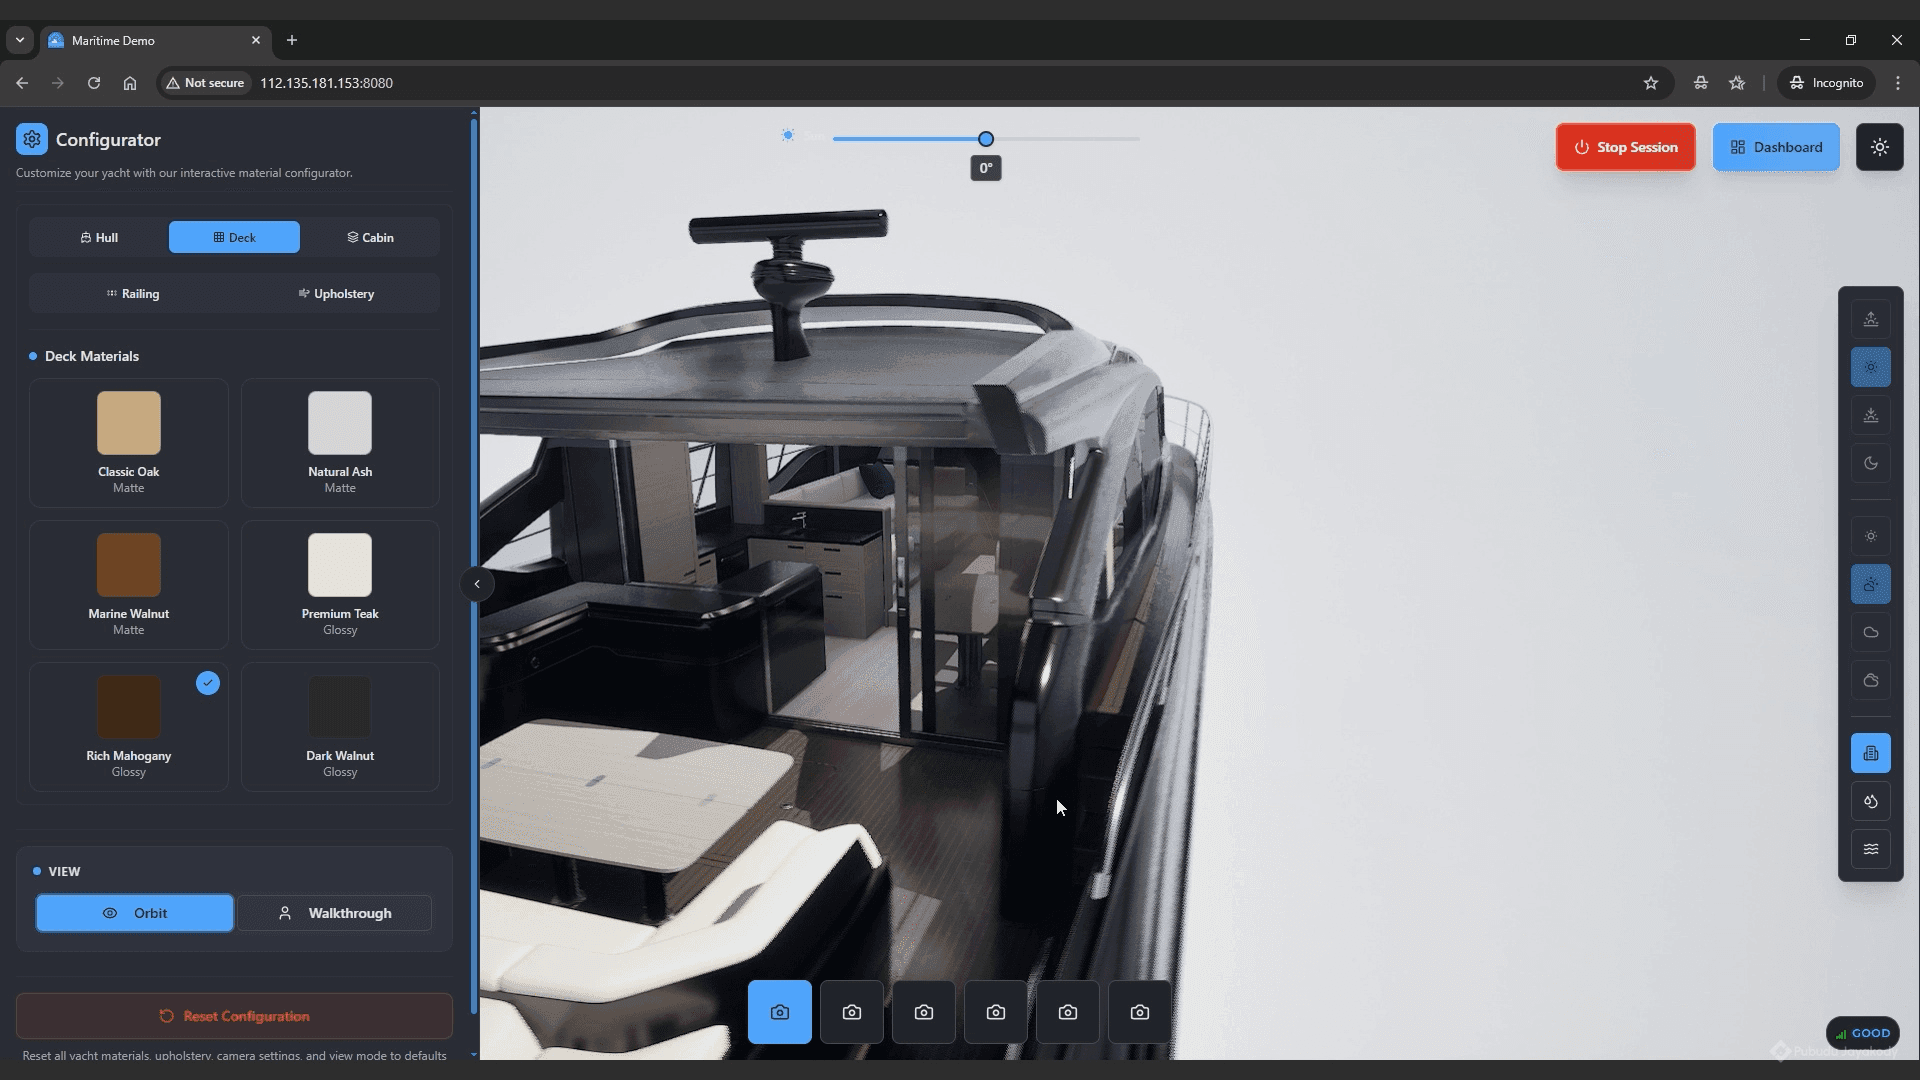The width and height of the screenshot is (1920, 1080).
Task: Choose Dark Walnut deck material
Action: pos(340,727)
